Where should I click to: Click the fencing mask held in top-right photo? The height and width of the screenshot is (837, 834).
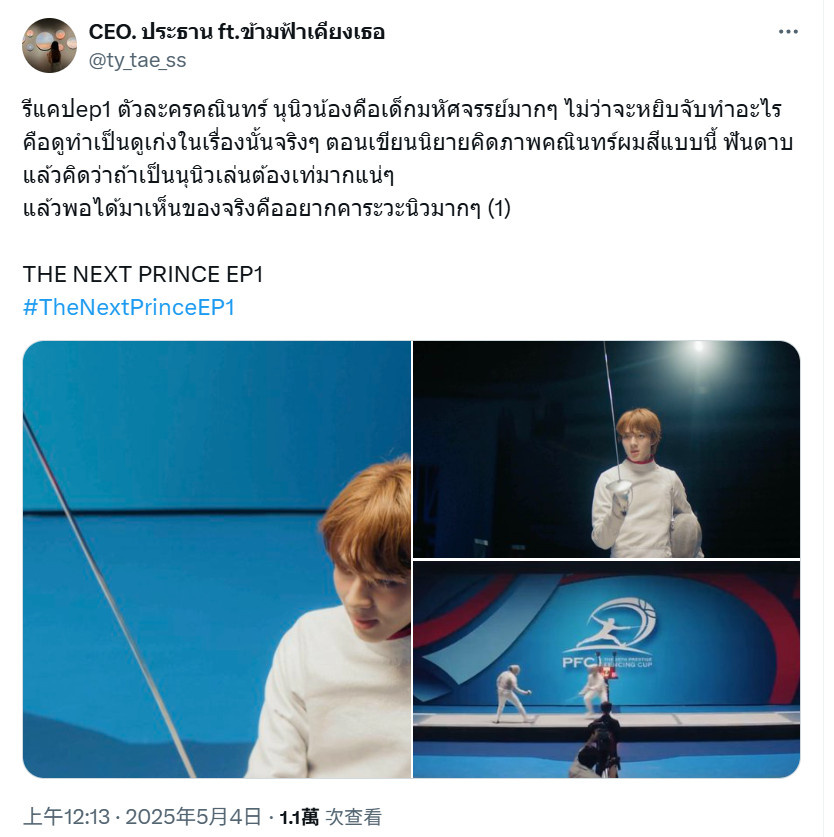(686, 534)
